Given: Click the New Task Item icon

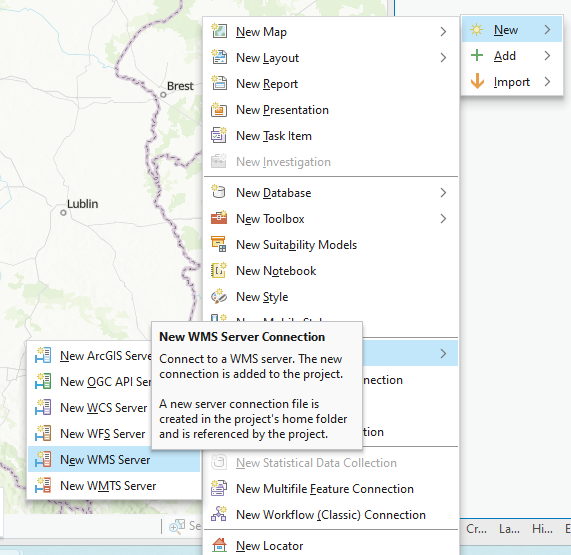Looking at the screenshot, I should click(219, 135).
